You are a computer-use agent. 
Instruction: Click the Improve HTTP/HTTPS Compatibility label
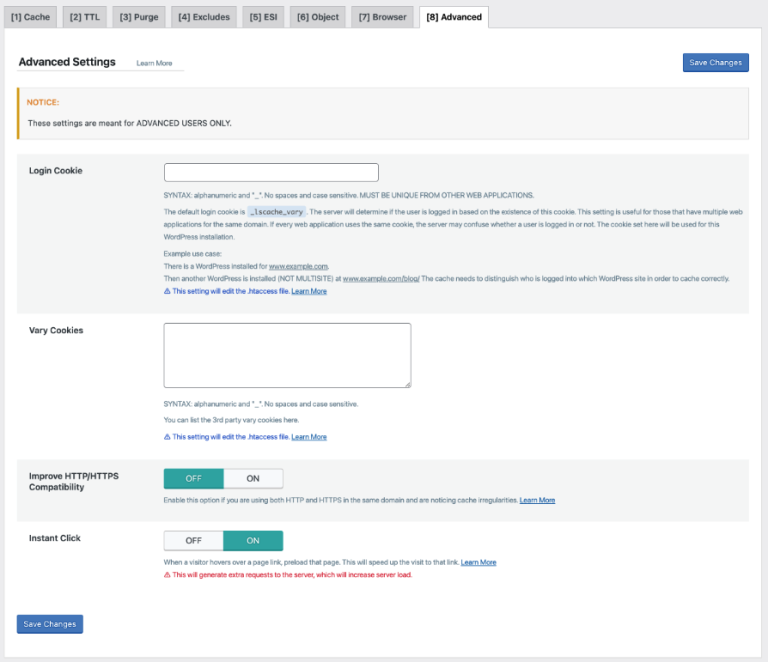73,481
